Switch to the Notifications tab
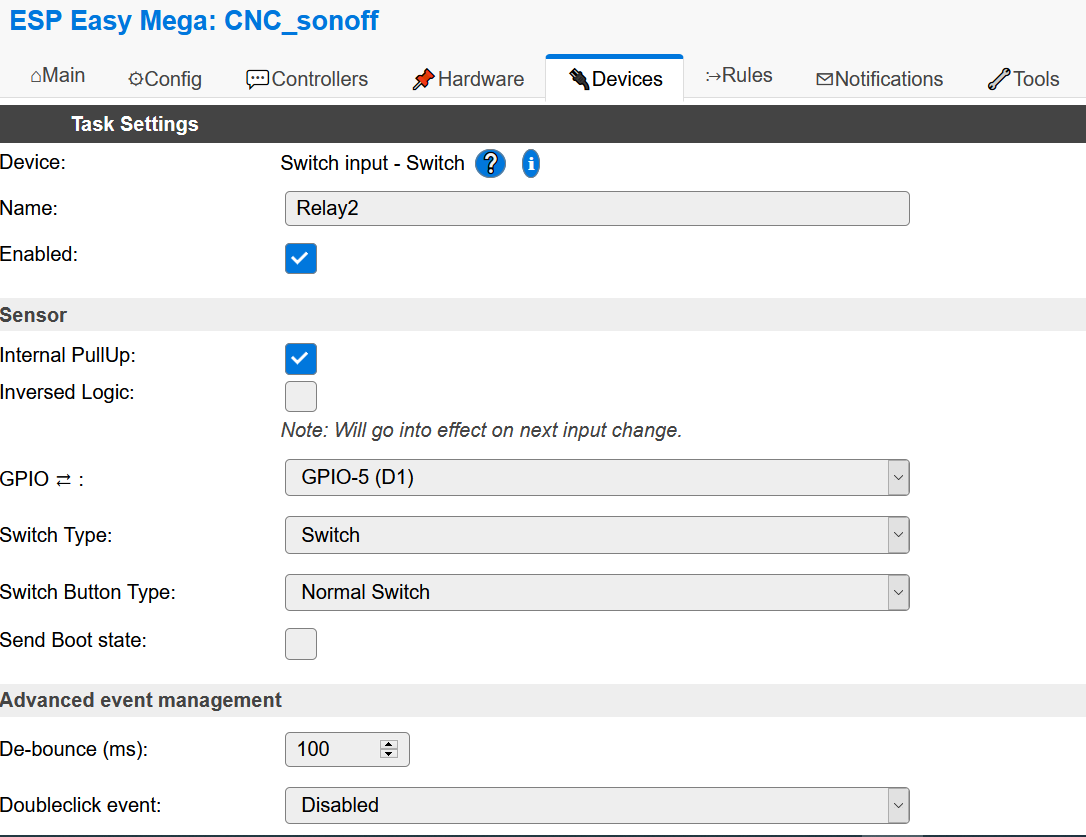Screen dimensions: 1086x837 coord(880,79)
